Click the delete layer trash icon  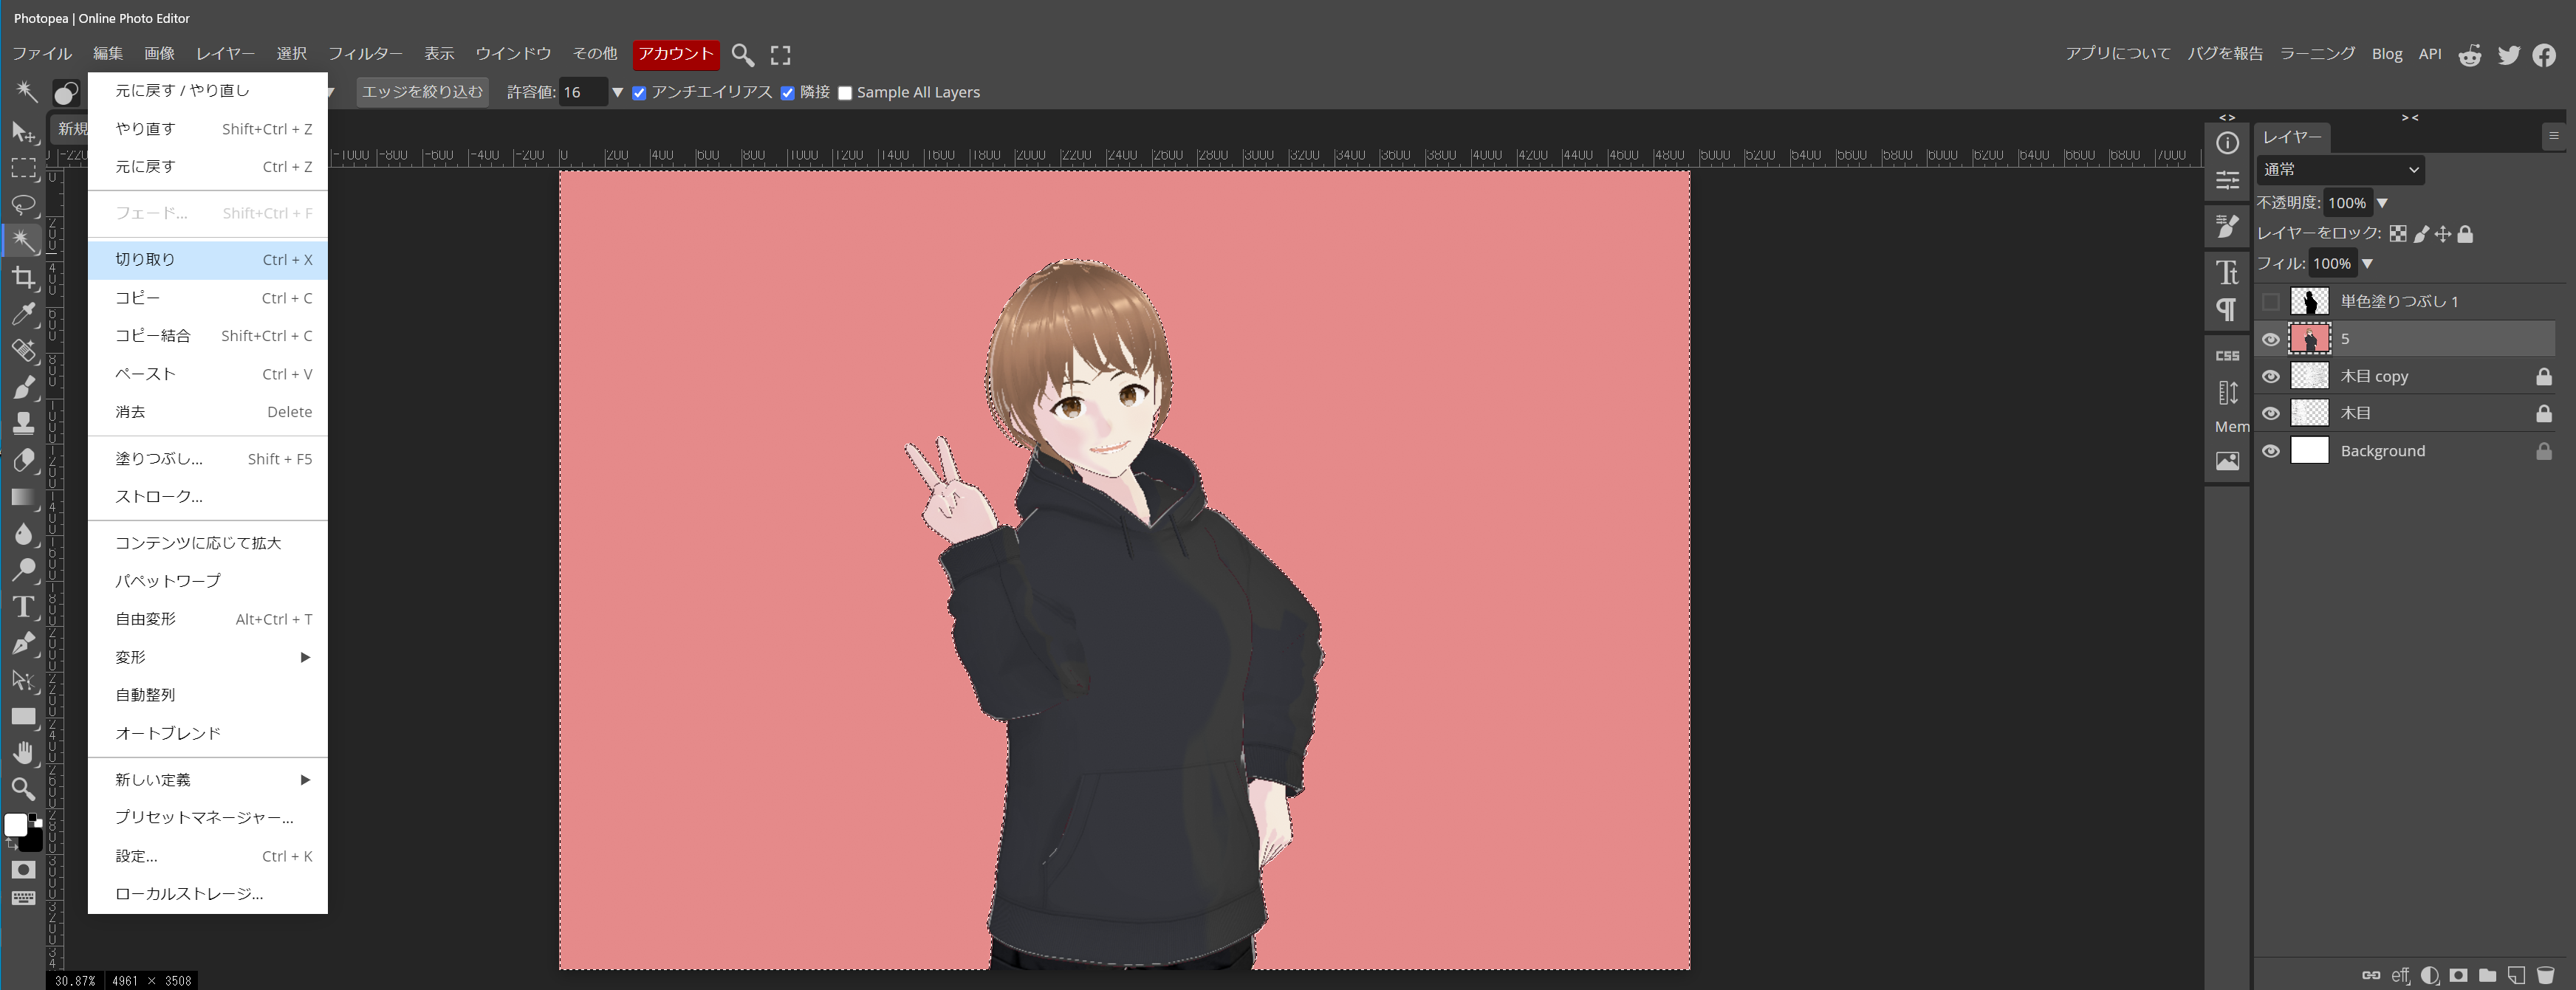(x=2546, y=975)
